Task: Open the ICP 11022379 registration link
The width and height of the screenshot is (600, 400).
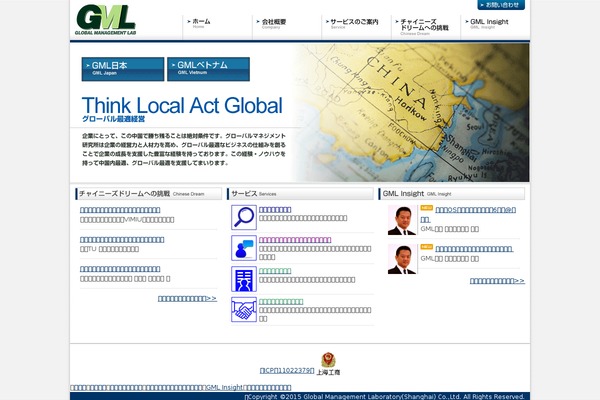Action: click(x=287, y=371)
